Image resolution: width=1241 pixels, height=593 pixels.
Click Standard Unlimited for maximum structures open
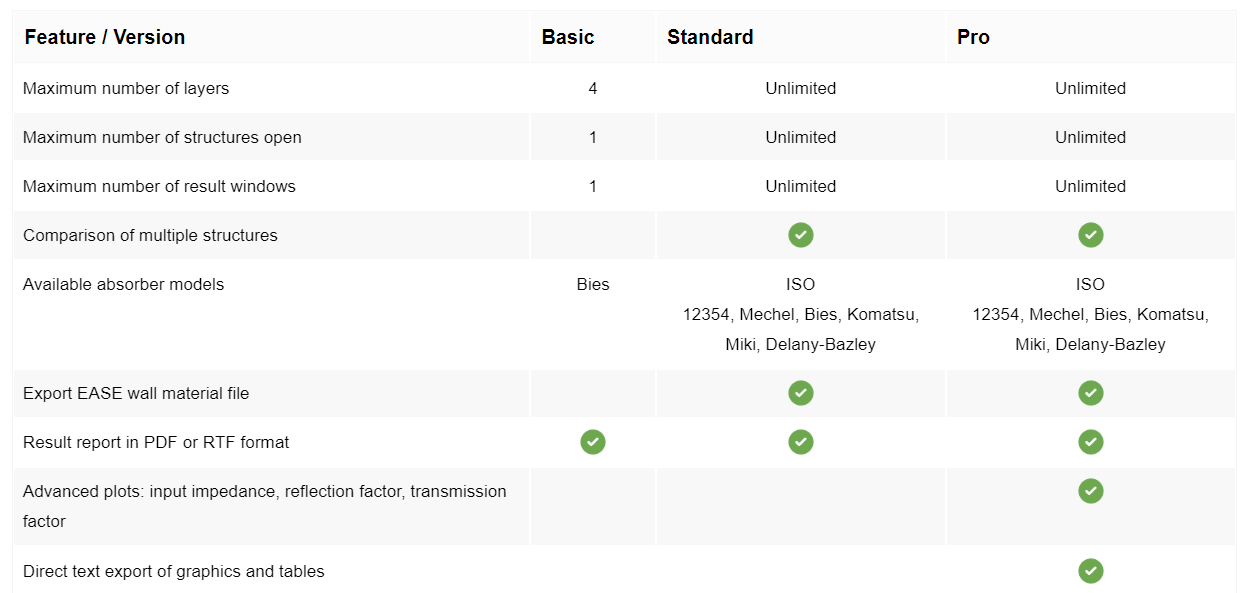pos(800,137)
